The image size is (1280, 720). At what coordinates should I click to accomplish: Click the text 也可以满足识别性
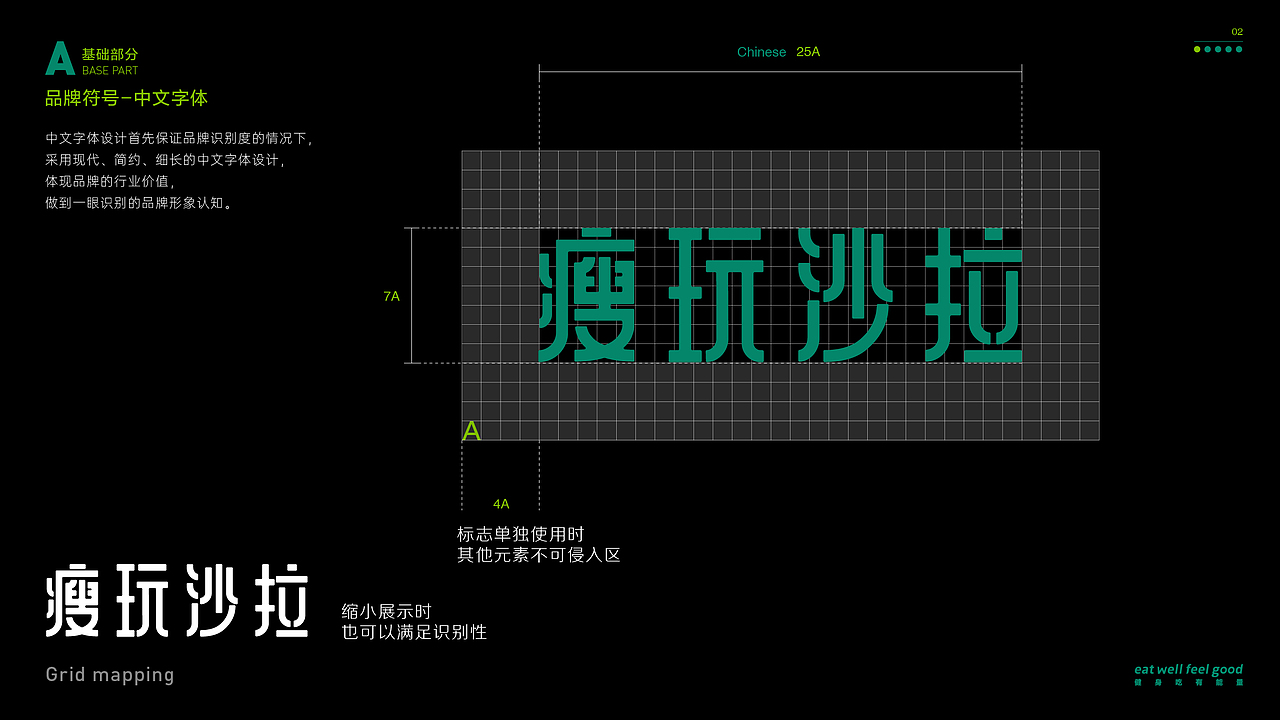(414, 631)
